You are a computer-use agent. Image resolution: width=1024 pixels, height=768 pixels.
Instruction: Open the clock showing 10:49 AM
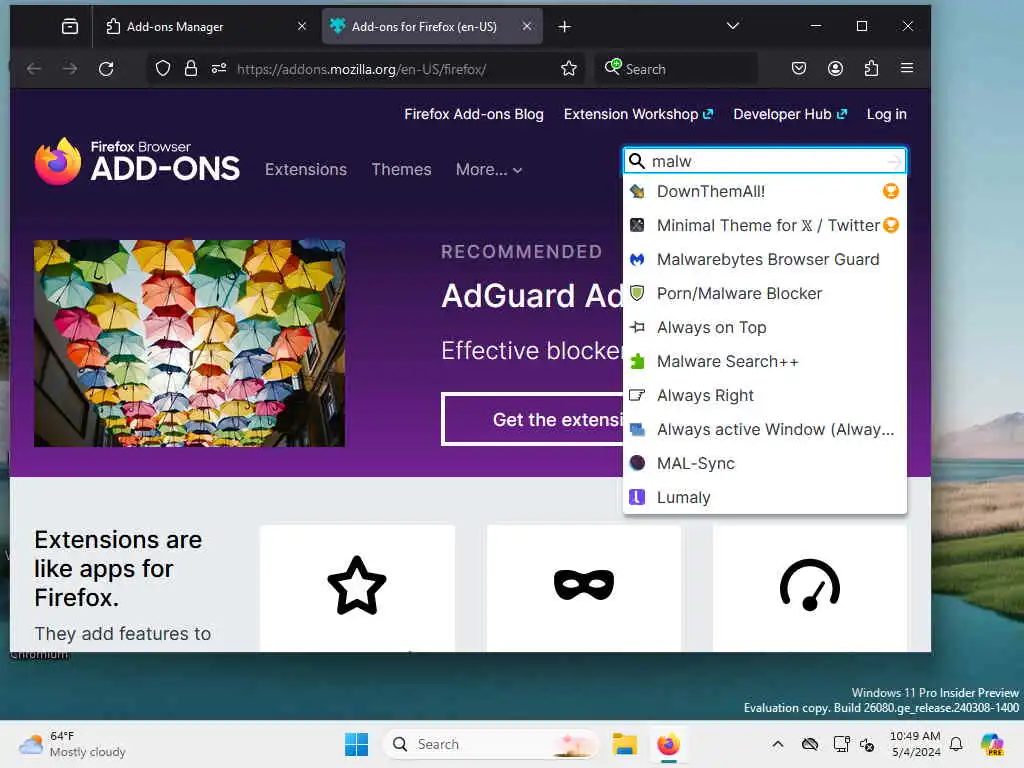pyautogui.click(x=915, y=744)
